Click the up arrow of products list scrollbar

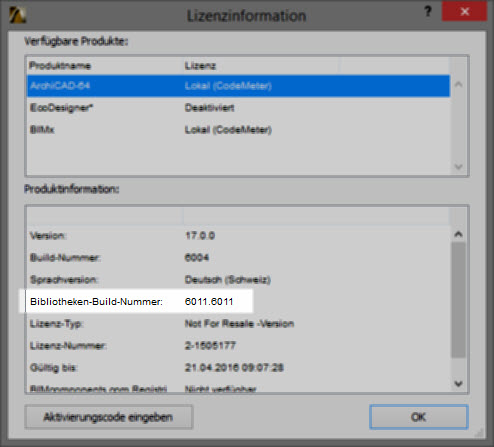click(459, 84)
